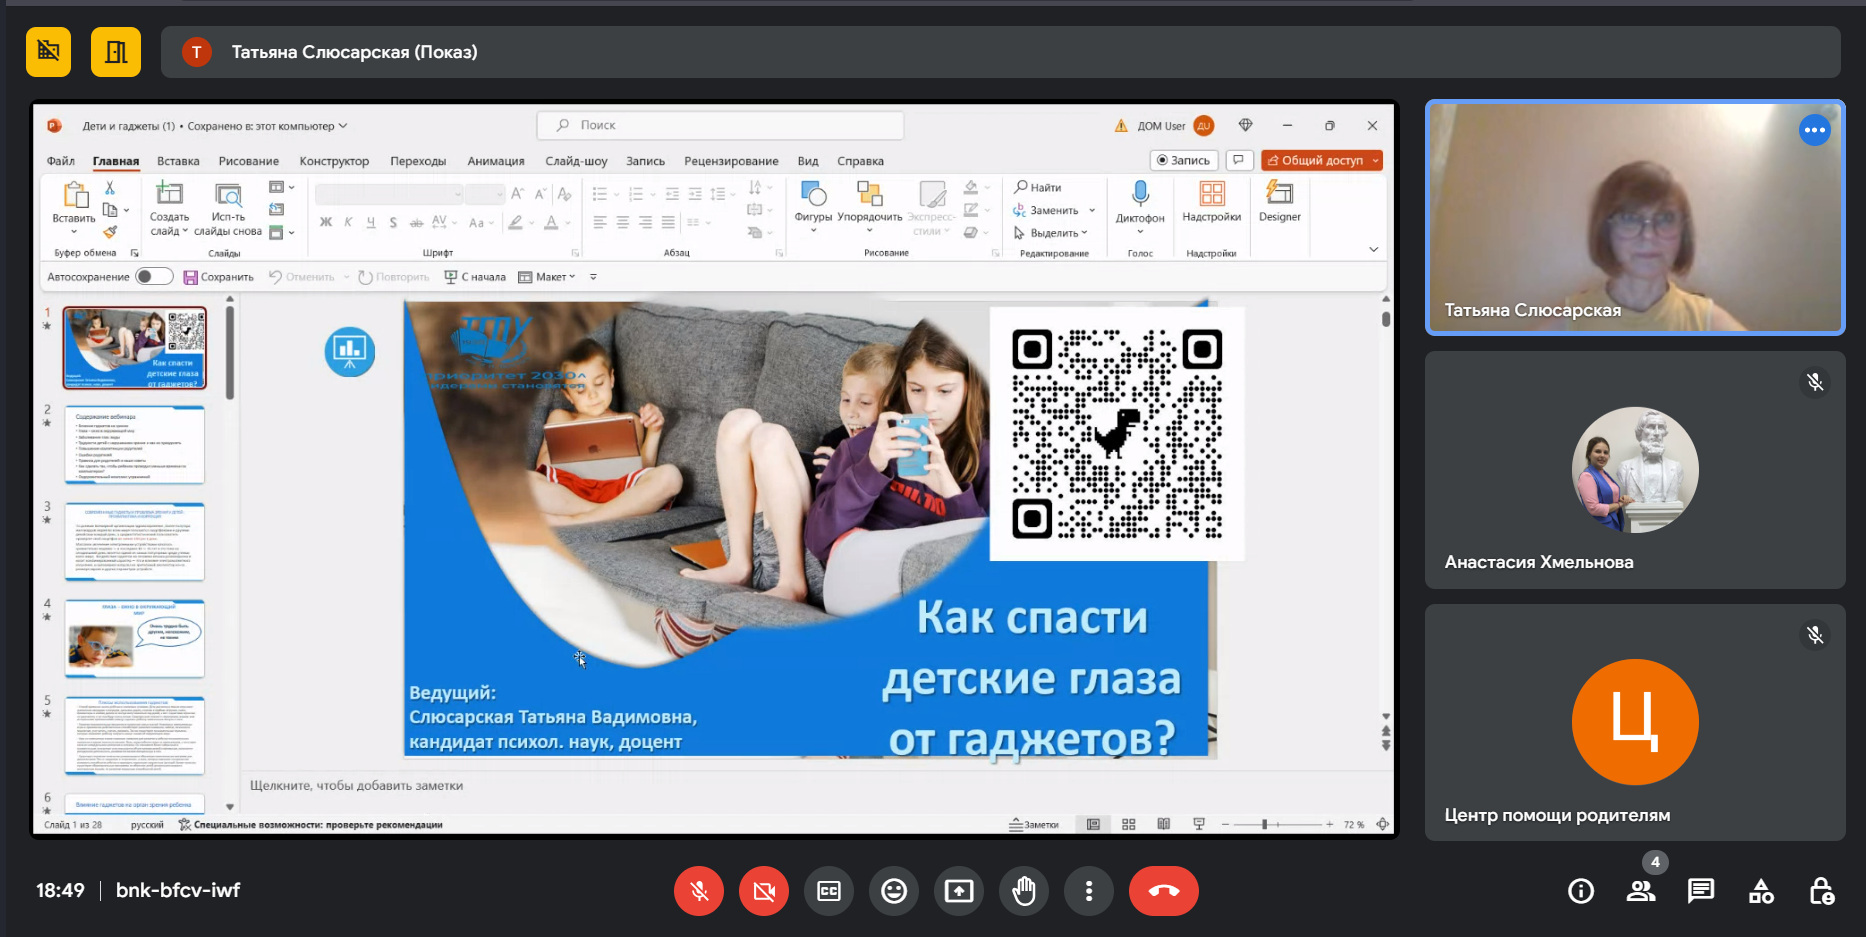Image resolution: width=1866 pixels, height=937 pixels.
Task: Open the more options three-dot menu
Action: [1089, 891]
